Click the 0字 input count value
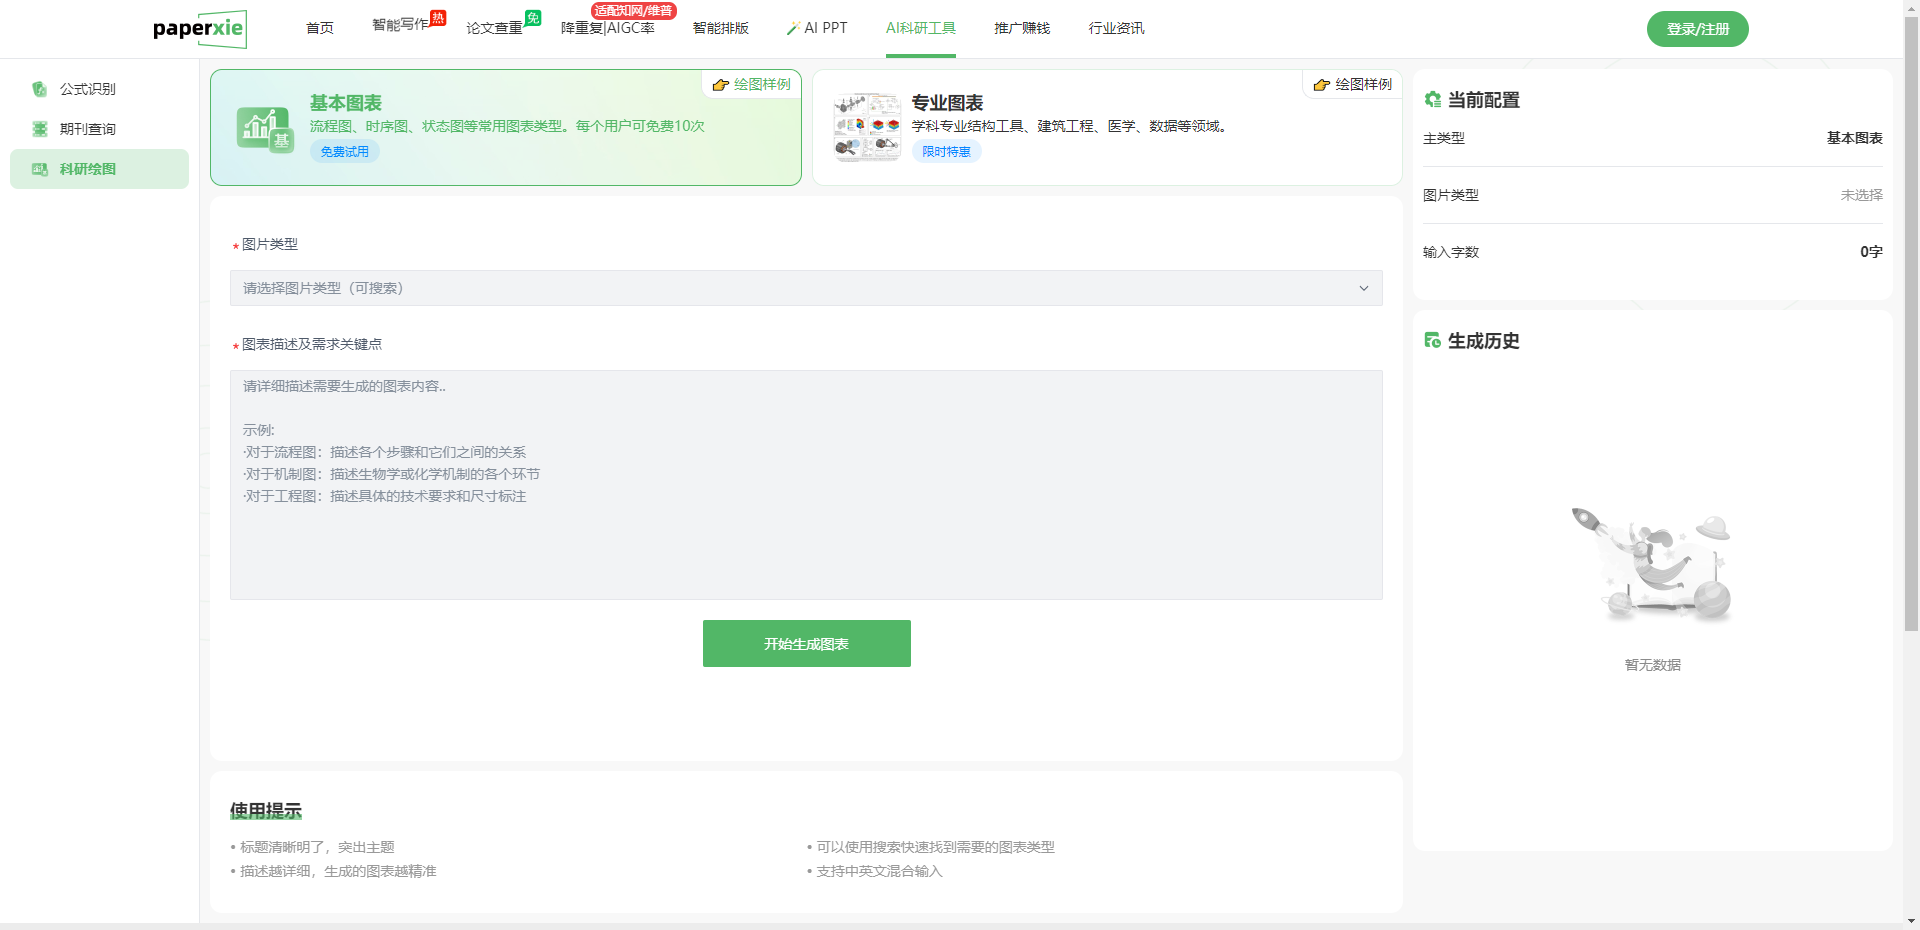1920x930 pixels. (1871, 252)
